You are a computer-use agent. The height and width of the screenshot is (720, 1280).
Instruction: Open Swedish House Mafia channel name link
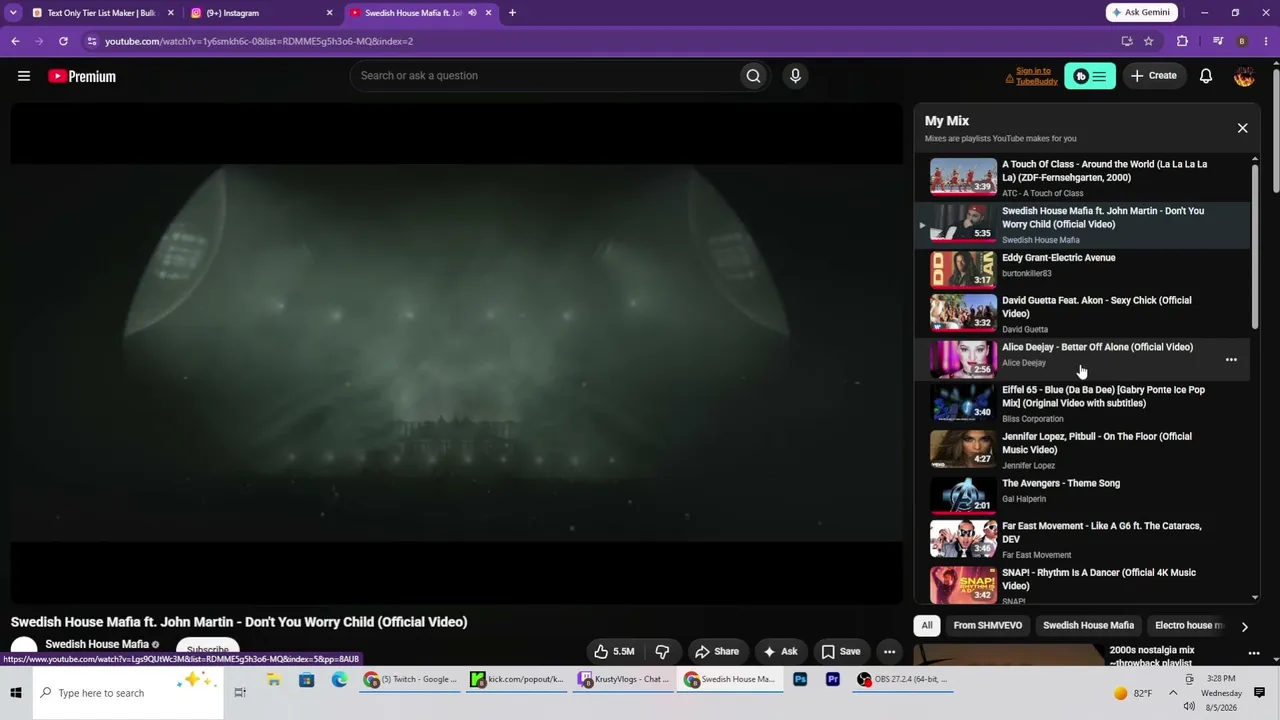click(97, 644)
